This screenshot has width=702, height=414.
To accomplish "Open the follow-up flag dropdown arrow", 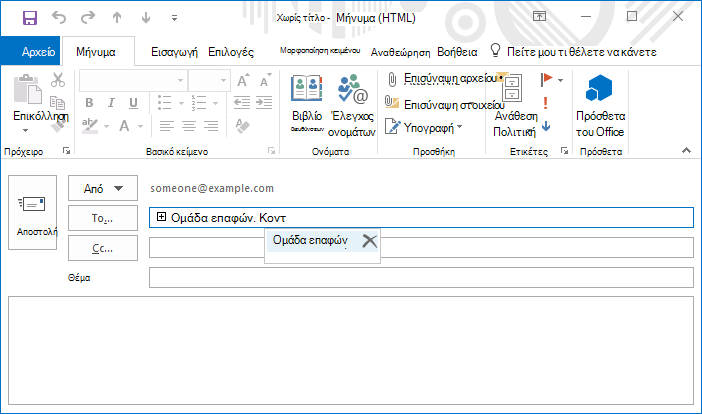I will (x=561, y=81).
